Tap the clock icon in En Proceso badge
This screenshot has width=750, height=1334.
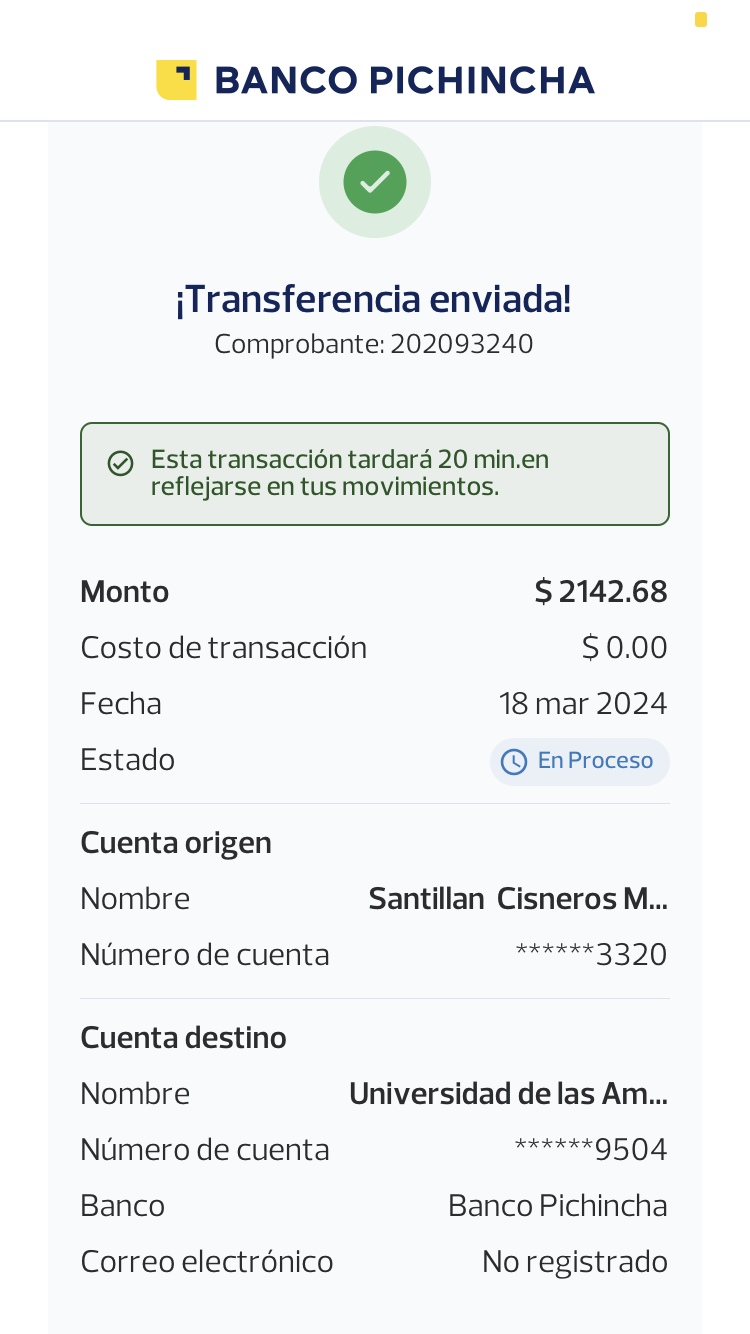pyautogui.click(x=513, y=762)
